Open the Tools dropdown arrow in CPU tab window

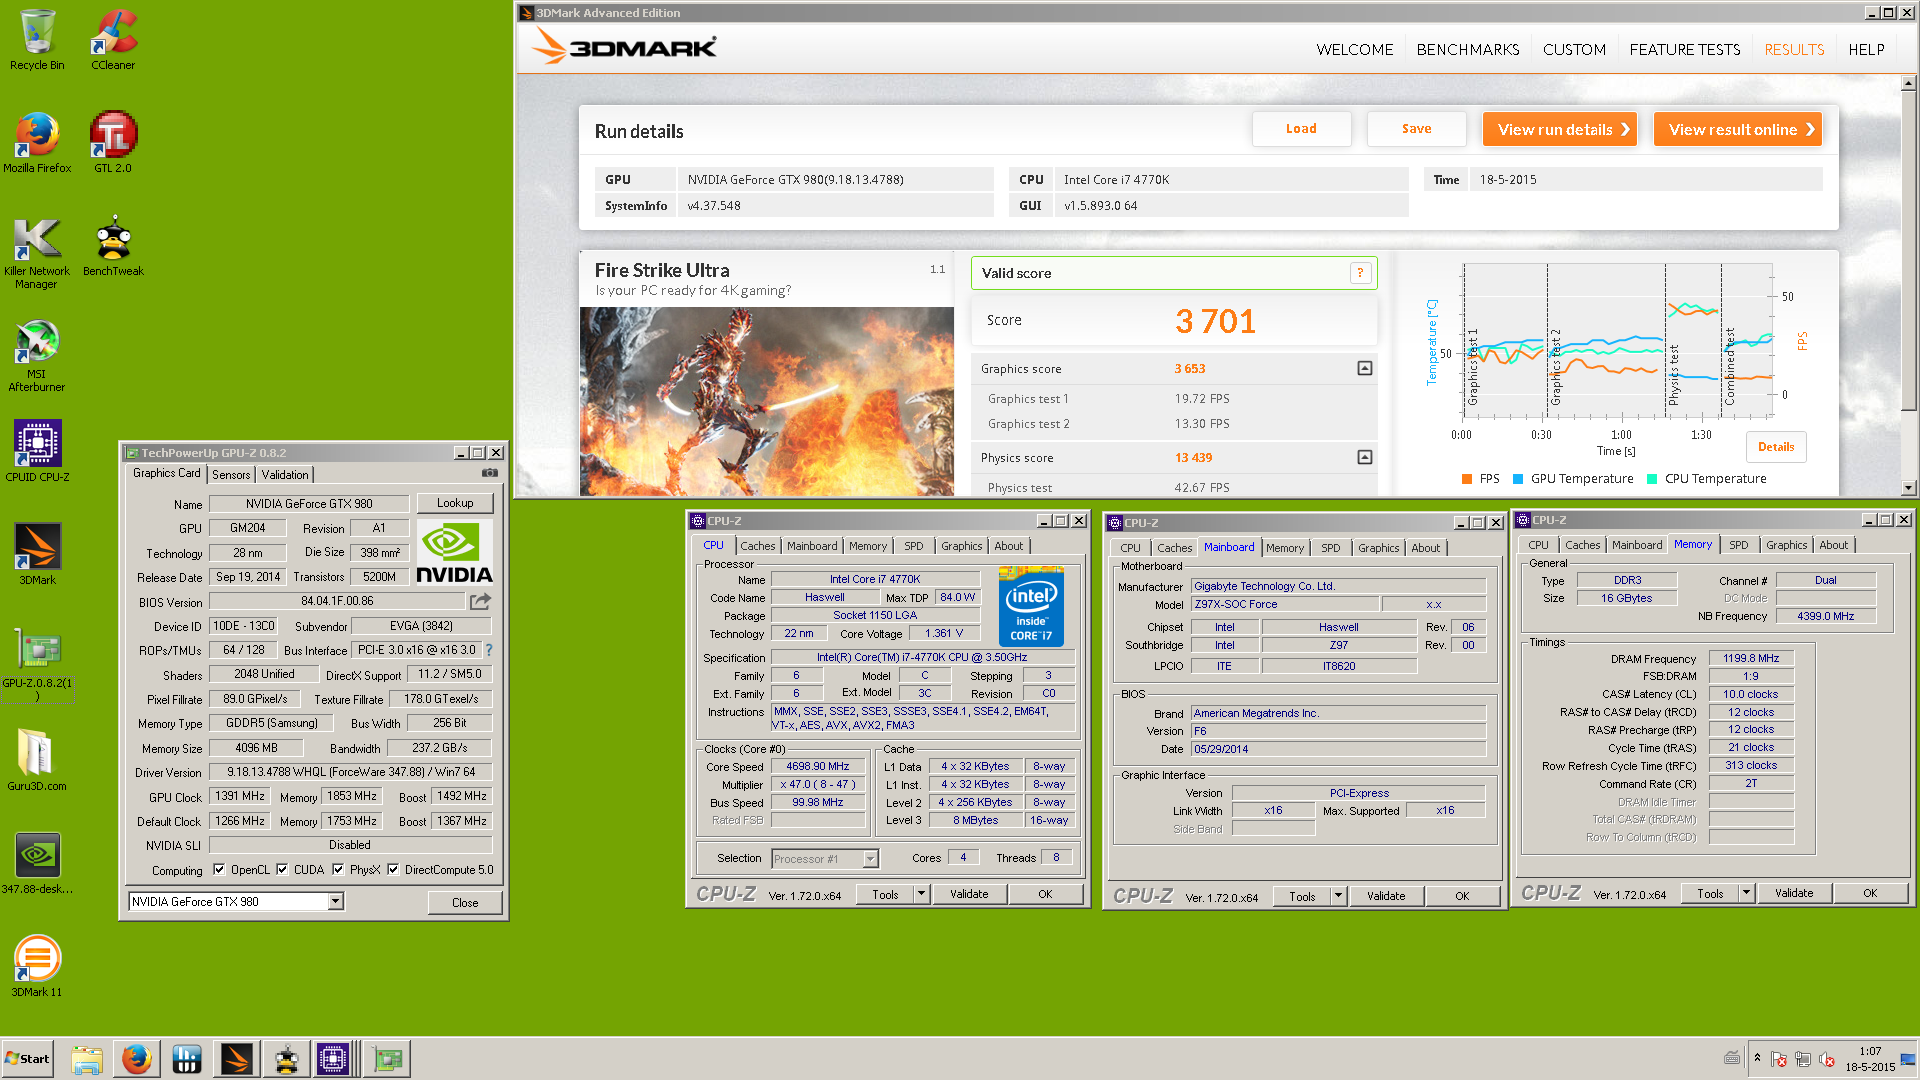921,894
